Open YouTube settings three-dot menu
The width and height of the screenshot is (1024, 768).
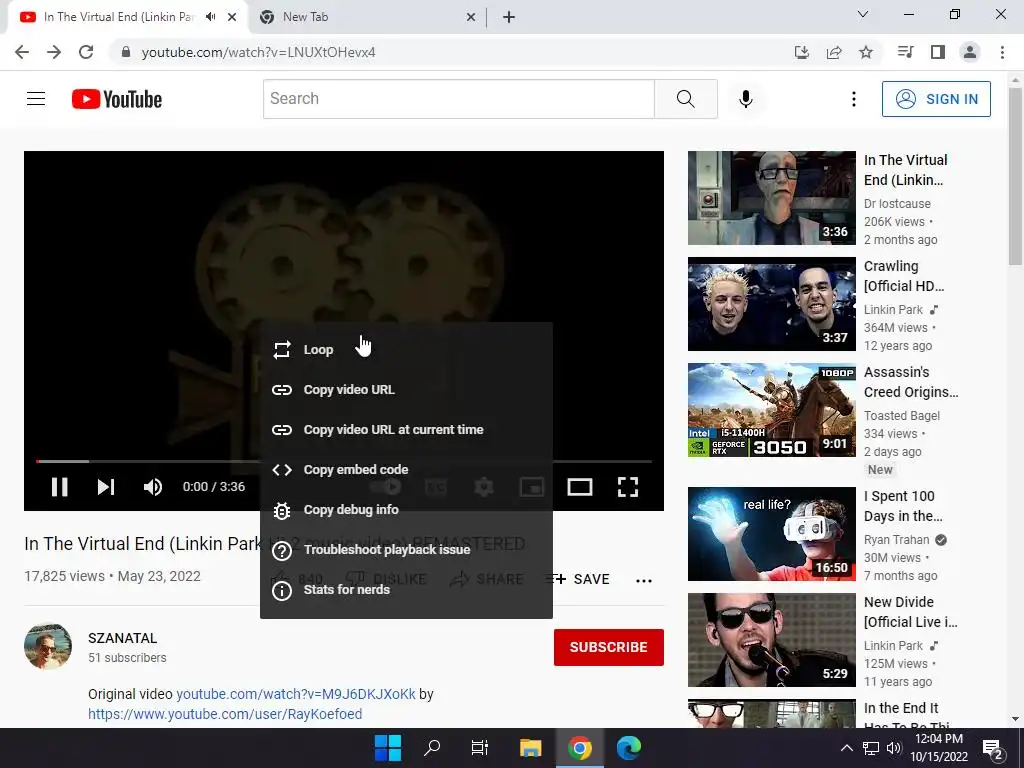pyautogui.click(x=854, y=99)
